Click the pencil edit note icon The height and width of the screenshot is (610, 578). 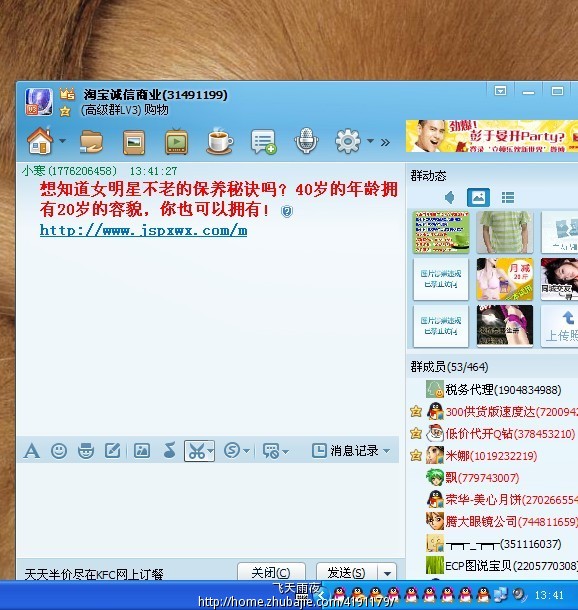pos(113,450)
